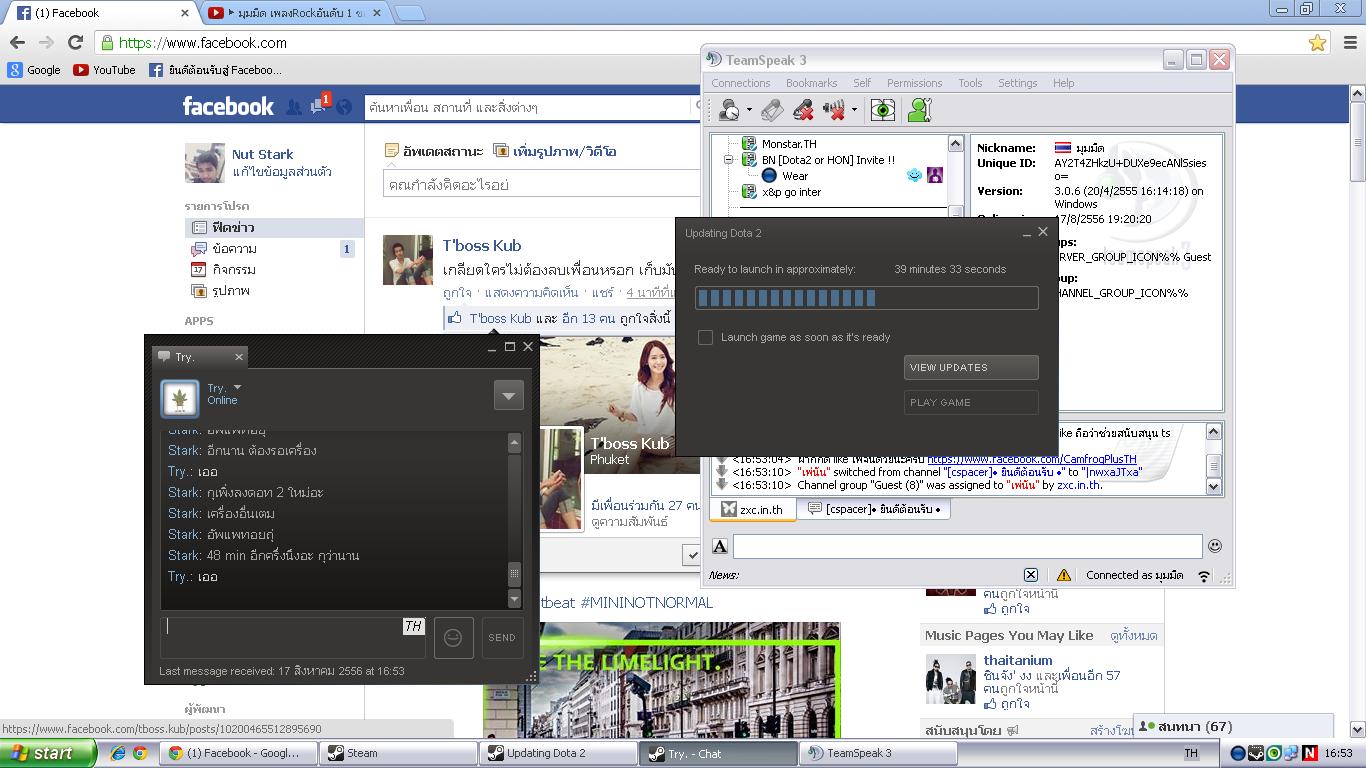The height and width of the screenshot is (768, 1366).
Task: Click TeamSpeak mute microphone toolbar icon
Action: pos(802,110)
